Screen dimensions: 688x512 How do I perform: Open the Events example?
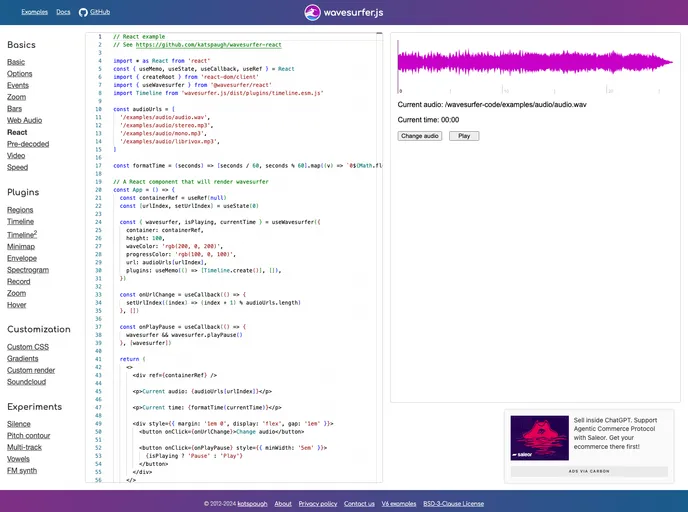click(x=18, y=86)
